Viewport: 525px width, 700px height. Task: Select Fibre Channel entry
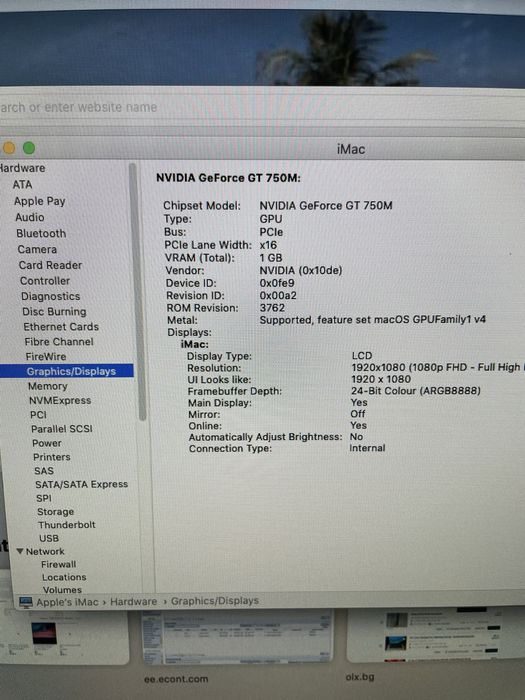(x=59, y=342)
